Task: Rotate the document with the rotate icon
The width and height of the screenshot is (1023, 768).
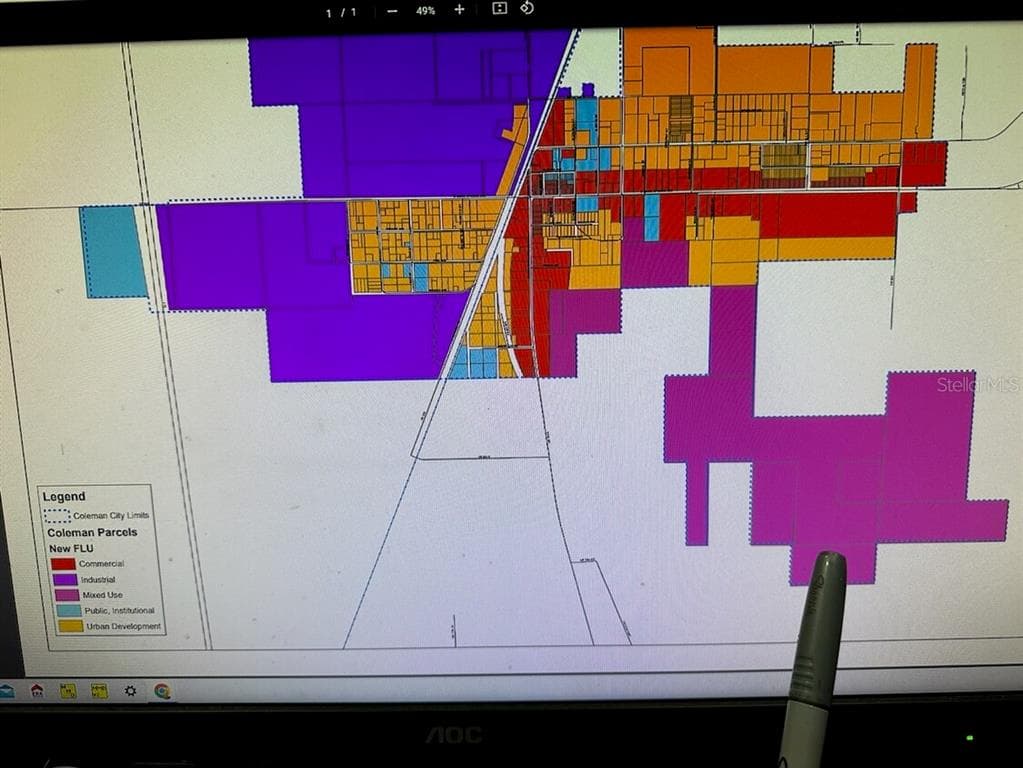Action: point(527,8)
